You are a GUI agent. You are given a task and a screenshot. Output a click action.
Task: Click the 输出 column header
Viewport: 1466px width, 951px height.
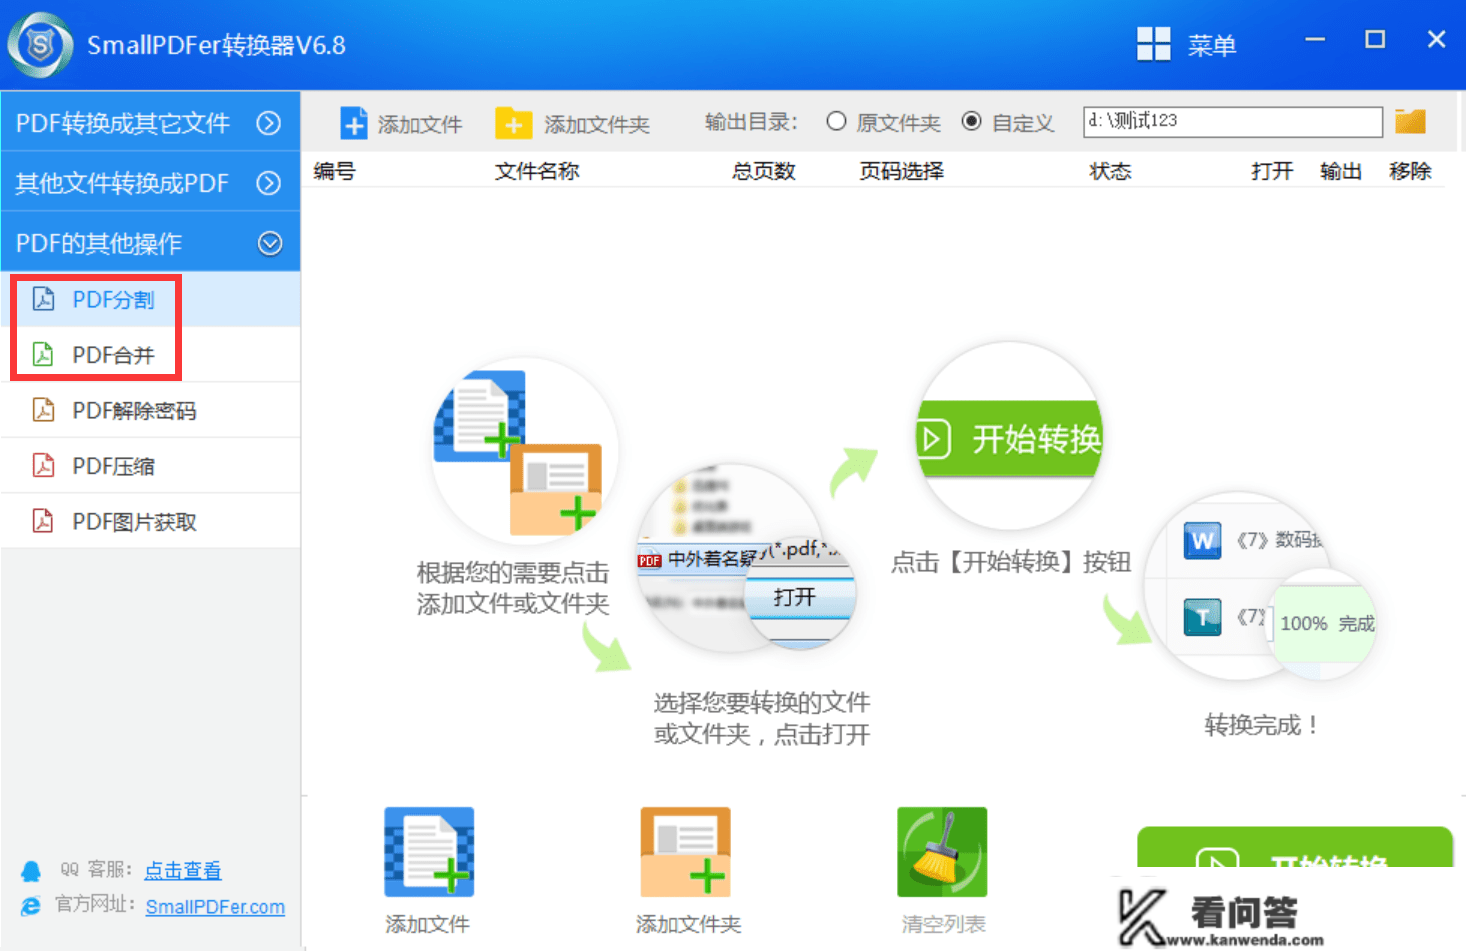coord(1341,171)
